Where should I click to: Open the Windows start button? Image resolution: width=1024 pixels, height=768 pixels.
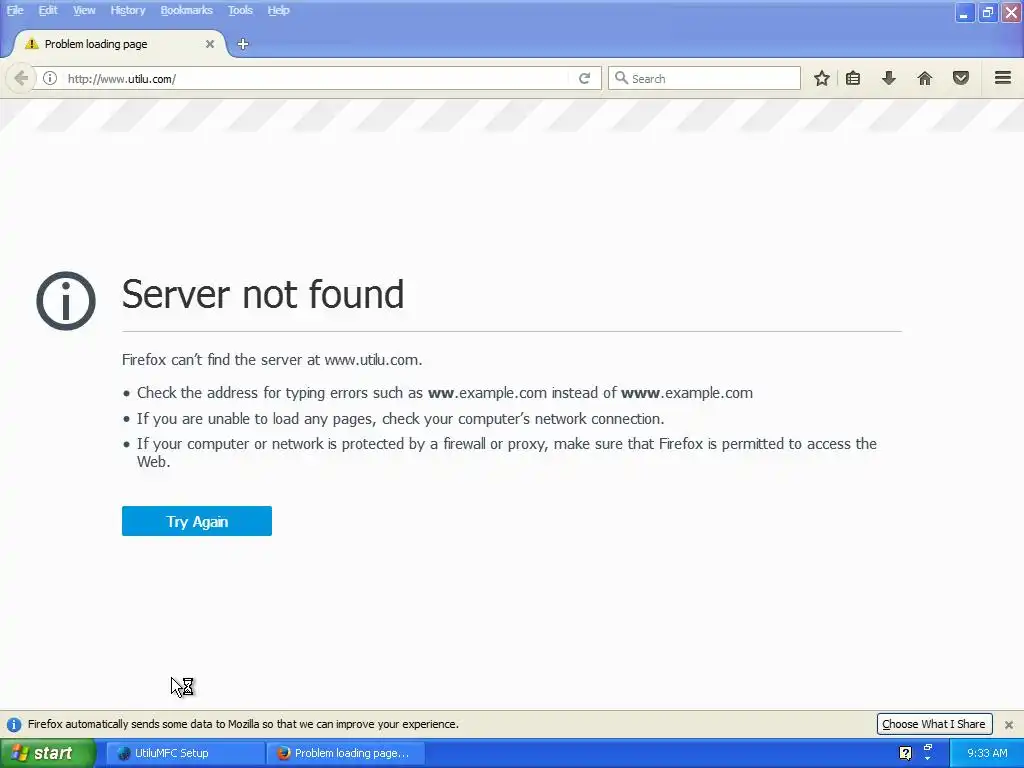48,754
